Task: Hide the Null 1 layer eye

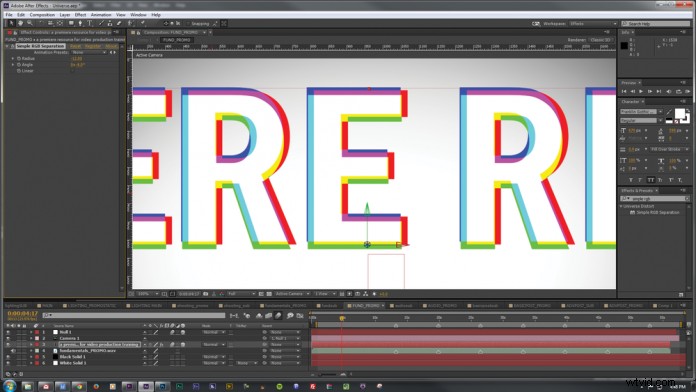Action: pyautogui.click(x=8, y=332)
